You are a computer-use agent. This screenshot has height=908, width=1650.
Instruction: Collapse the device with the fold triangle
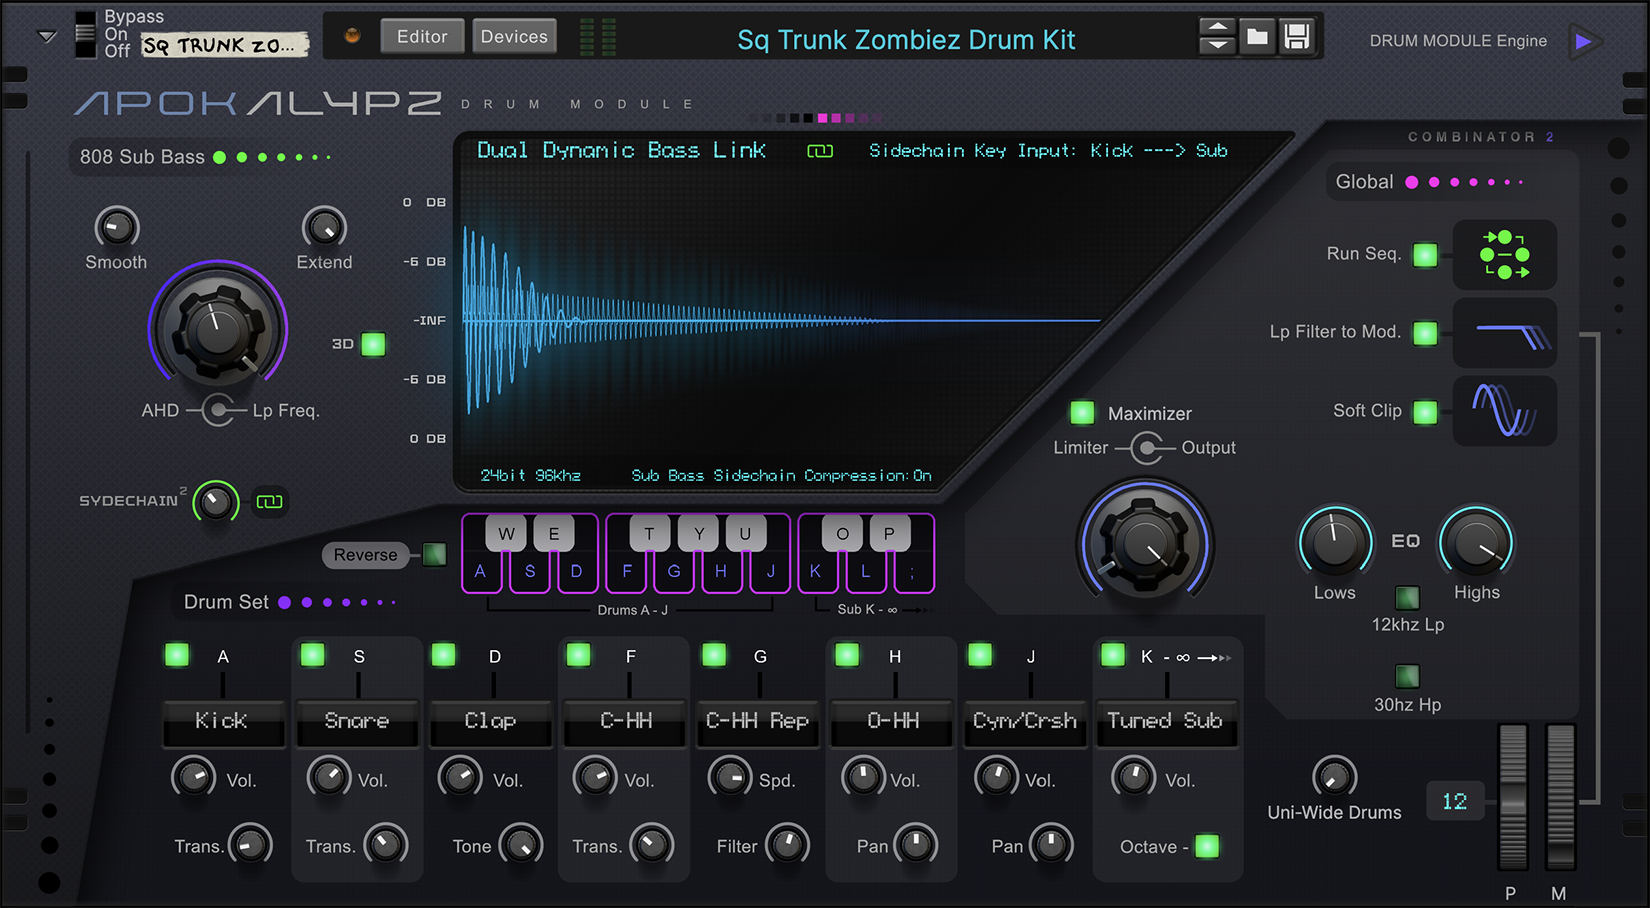coord(45,35)
